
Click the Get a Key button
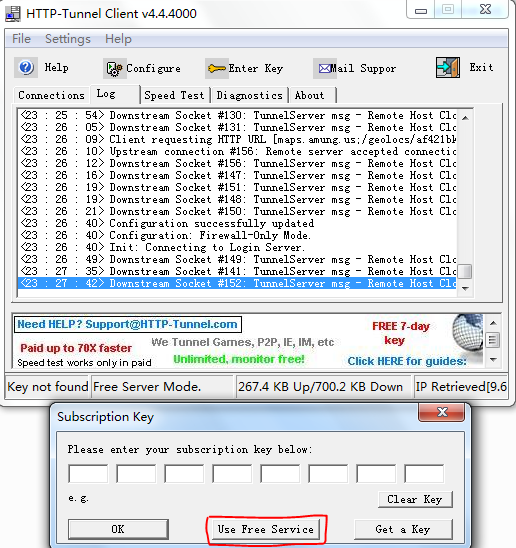[x=403, y=529]
